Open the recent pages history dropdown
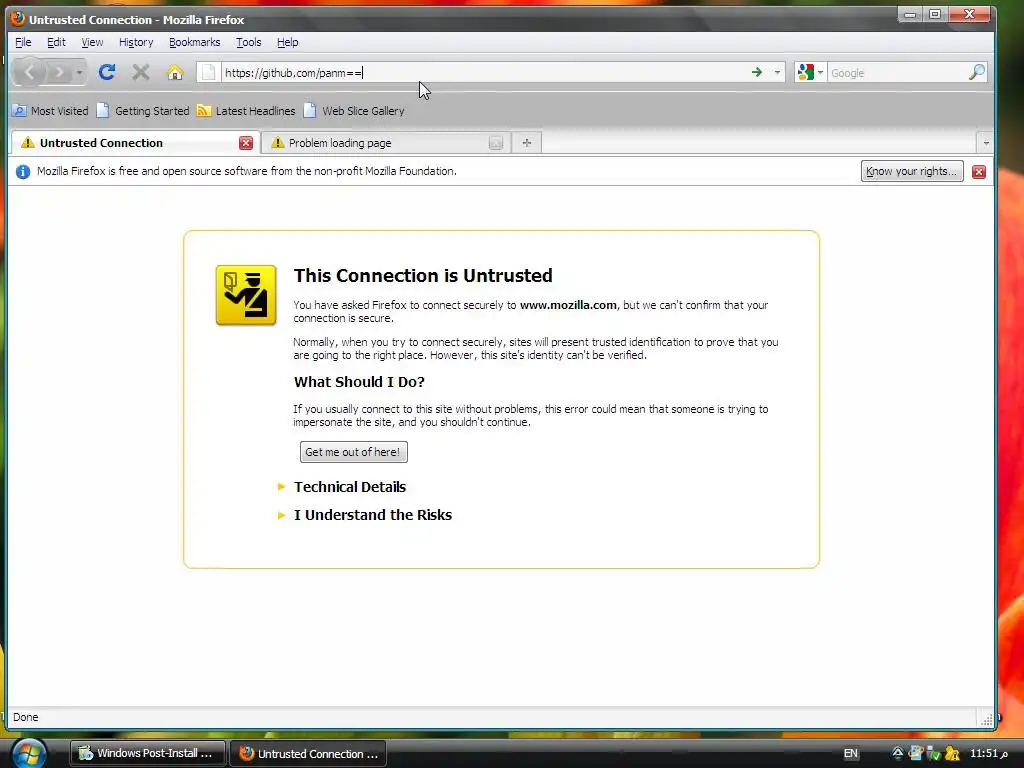This screenshot has width=1024, height=768. (x=79, y=72)
